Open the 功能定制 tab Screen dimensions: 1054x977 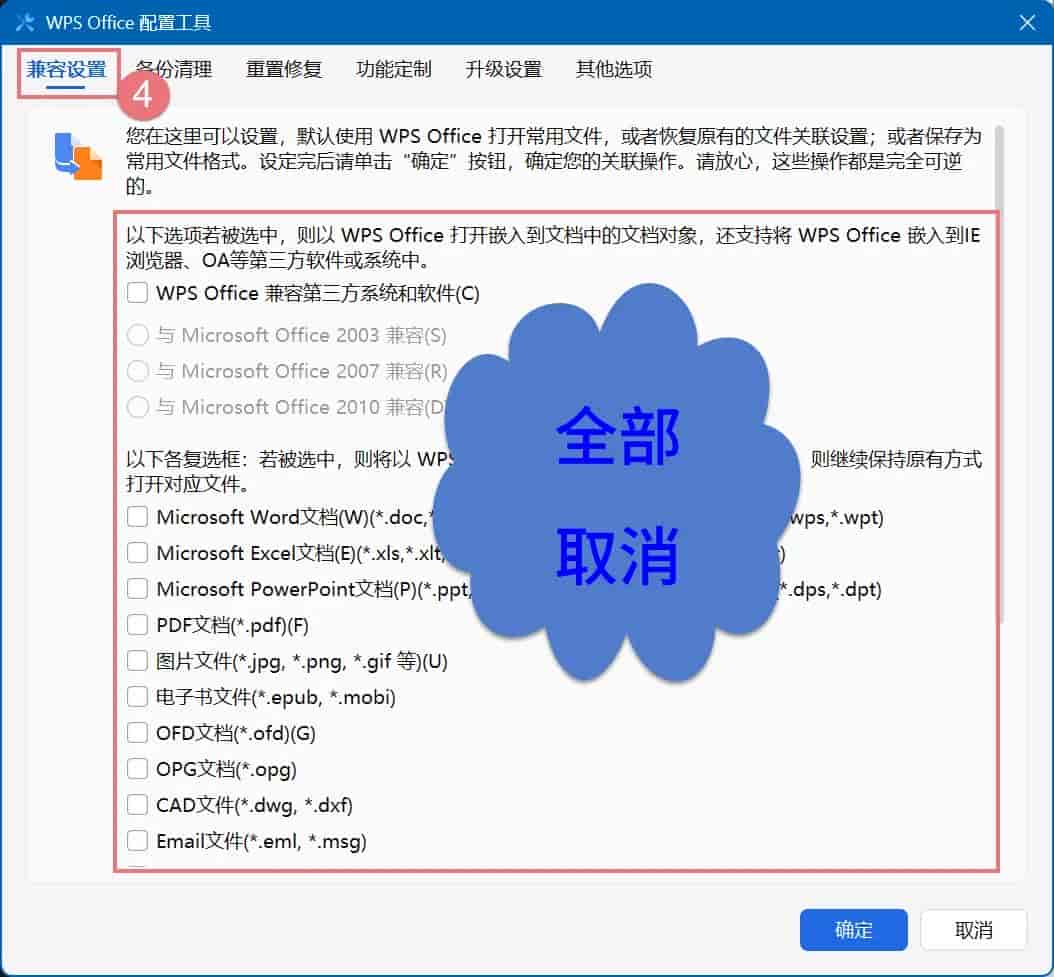393,69
